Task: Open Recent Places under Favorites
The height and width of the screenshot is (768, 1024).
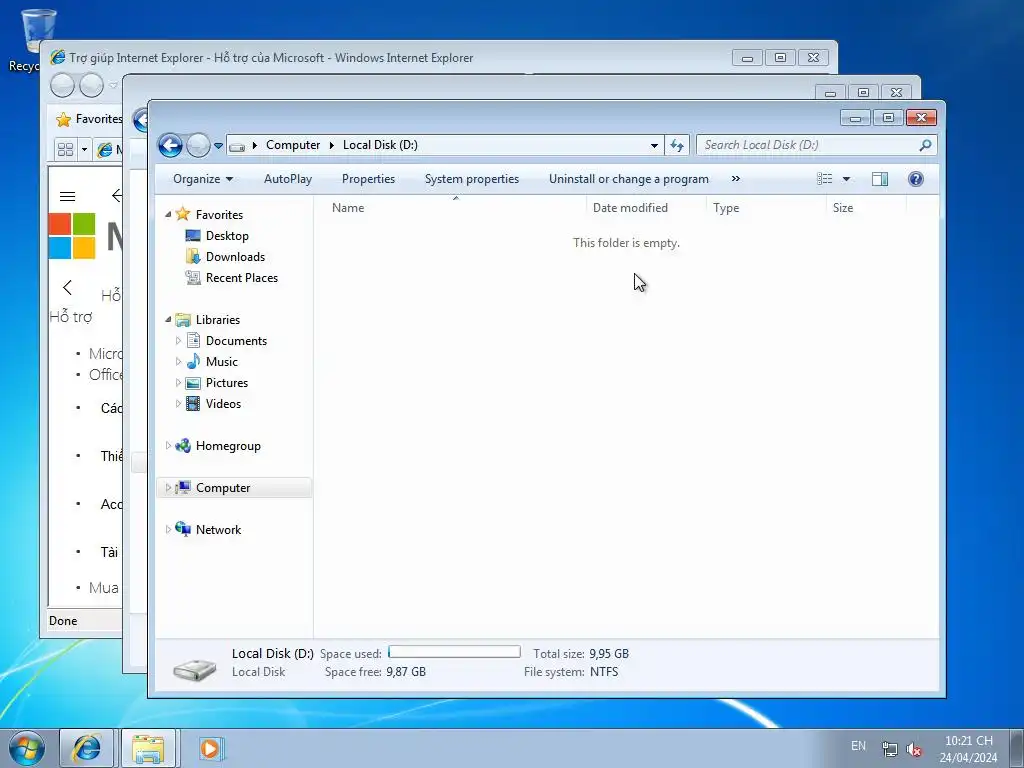Action: pyautogui.click(x=242, y=278)
